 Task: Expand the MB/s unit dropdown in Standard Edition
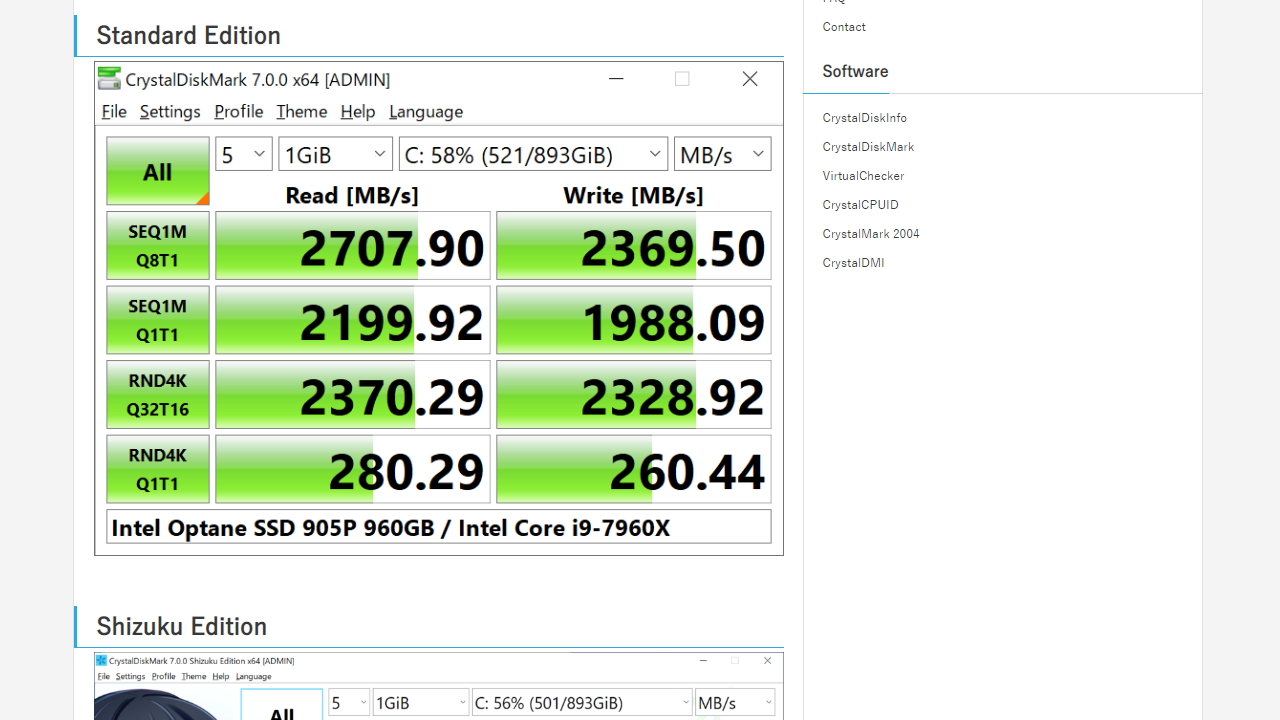click(x=722, y=154)
